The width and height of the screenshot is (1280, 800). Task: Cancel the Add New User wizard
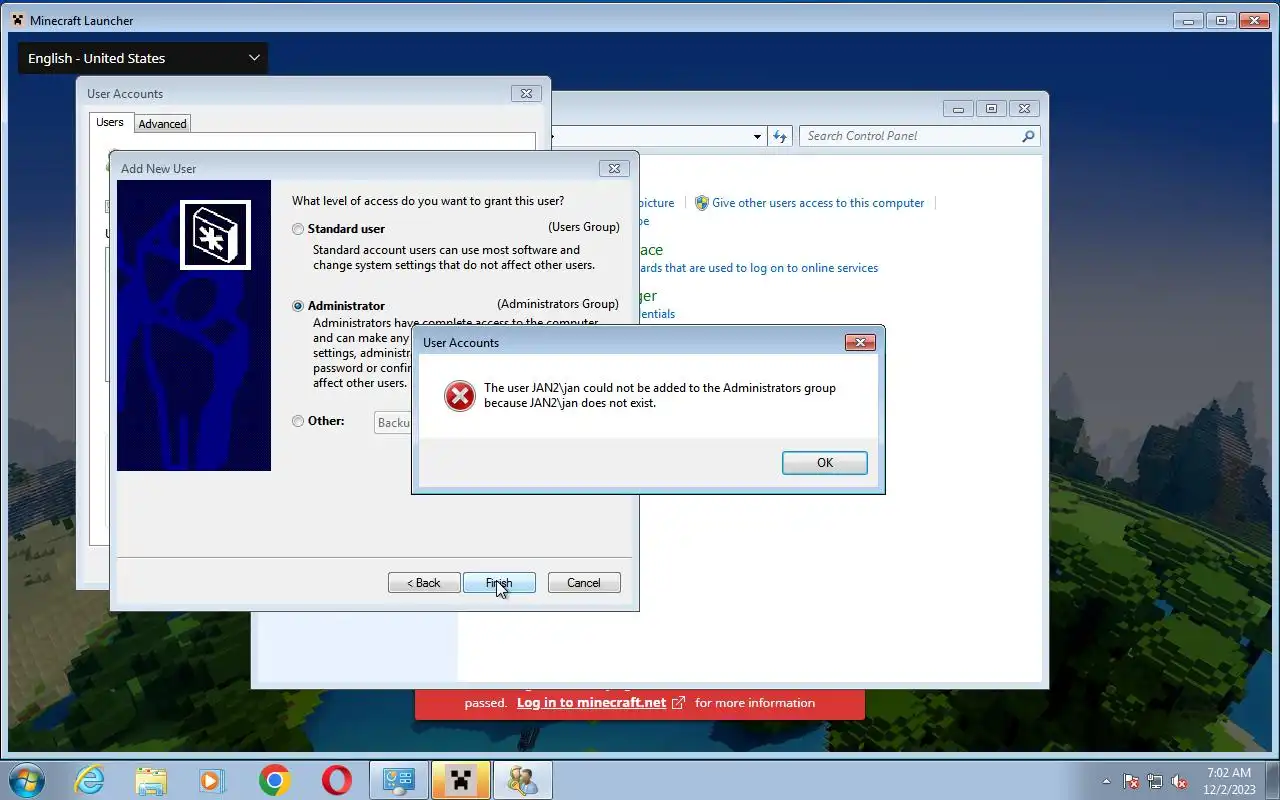pyautogui.click(x=584, y=582)
